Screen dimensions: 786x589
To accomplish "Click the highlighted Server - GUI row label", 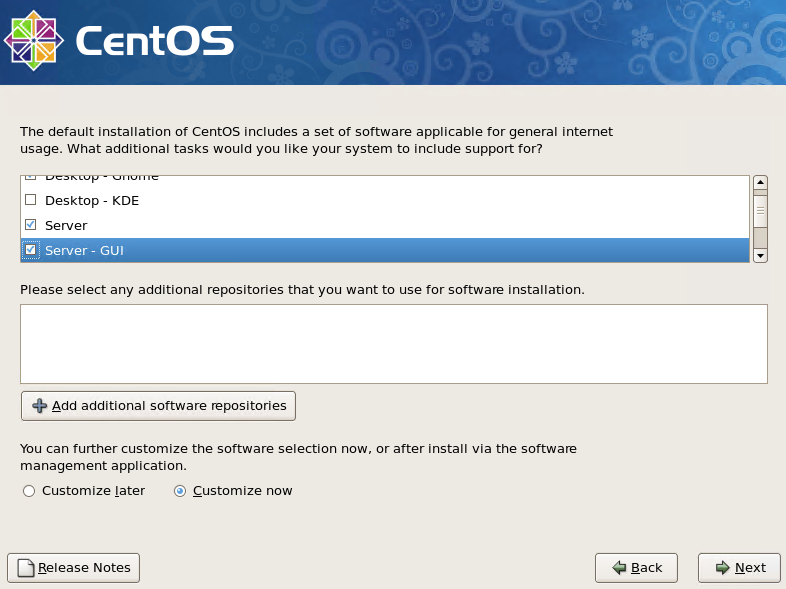I will tap(84, 250).
